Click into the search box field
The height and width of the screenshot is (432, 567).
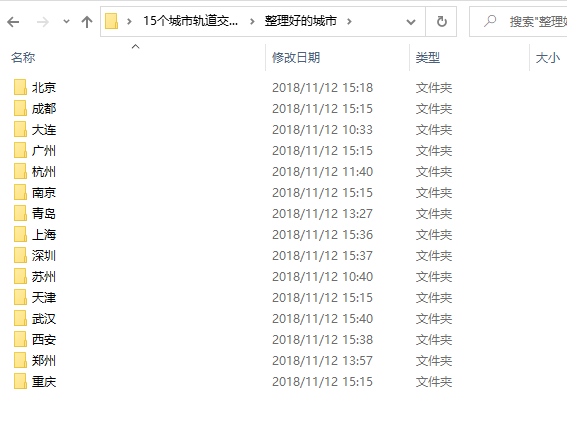coord(519,22)
